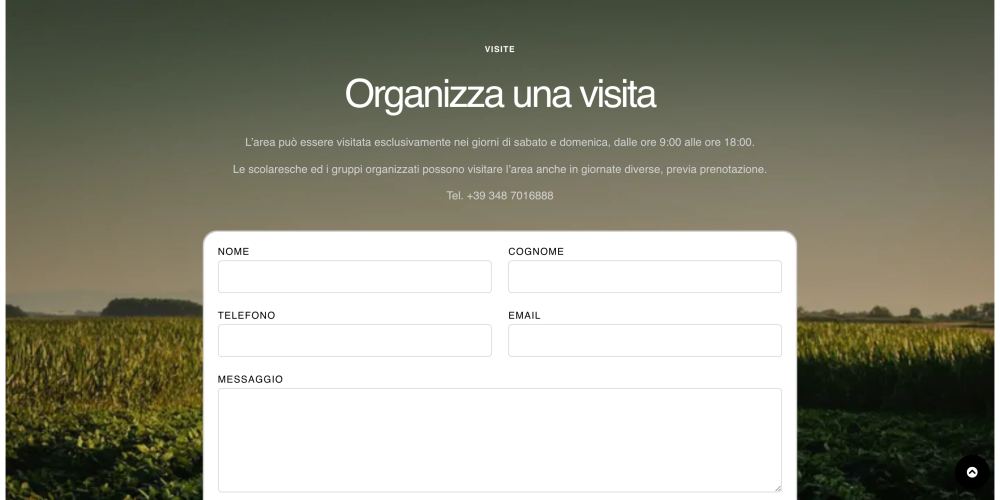Focus the NOME input field
1000x500 pixels.
click(x=355, y=277)
